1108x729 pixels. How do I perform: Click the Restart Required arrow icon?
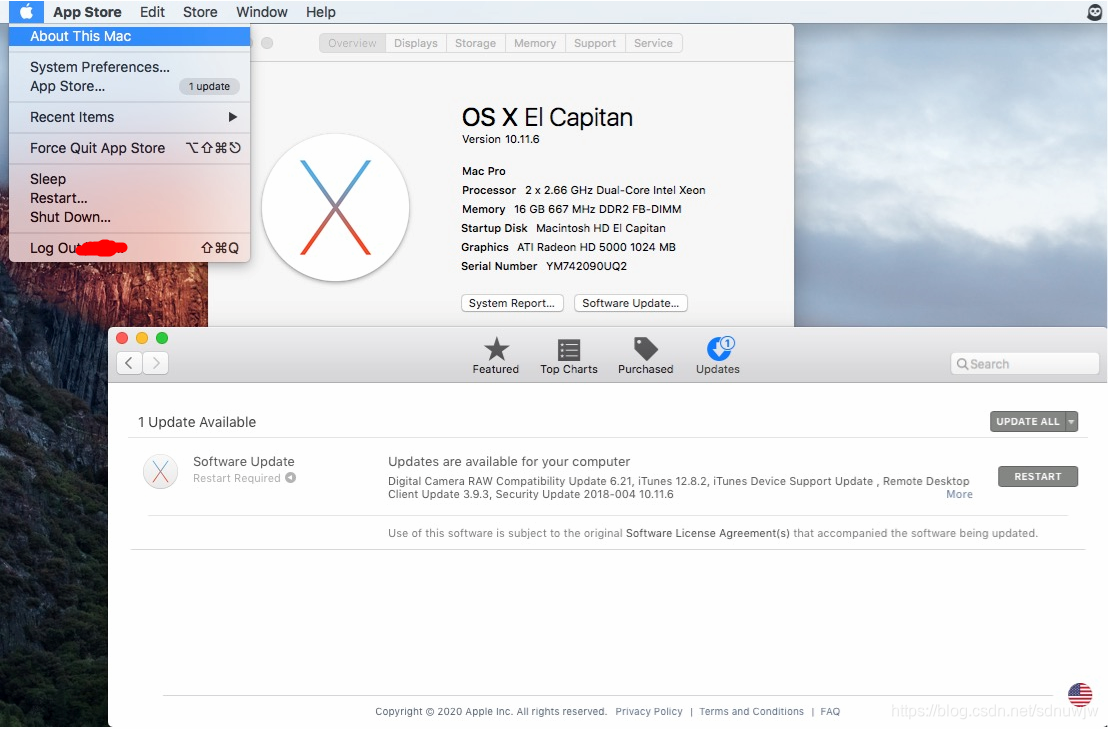tap(290, 478)
